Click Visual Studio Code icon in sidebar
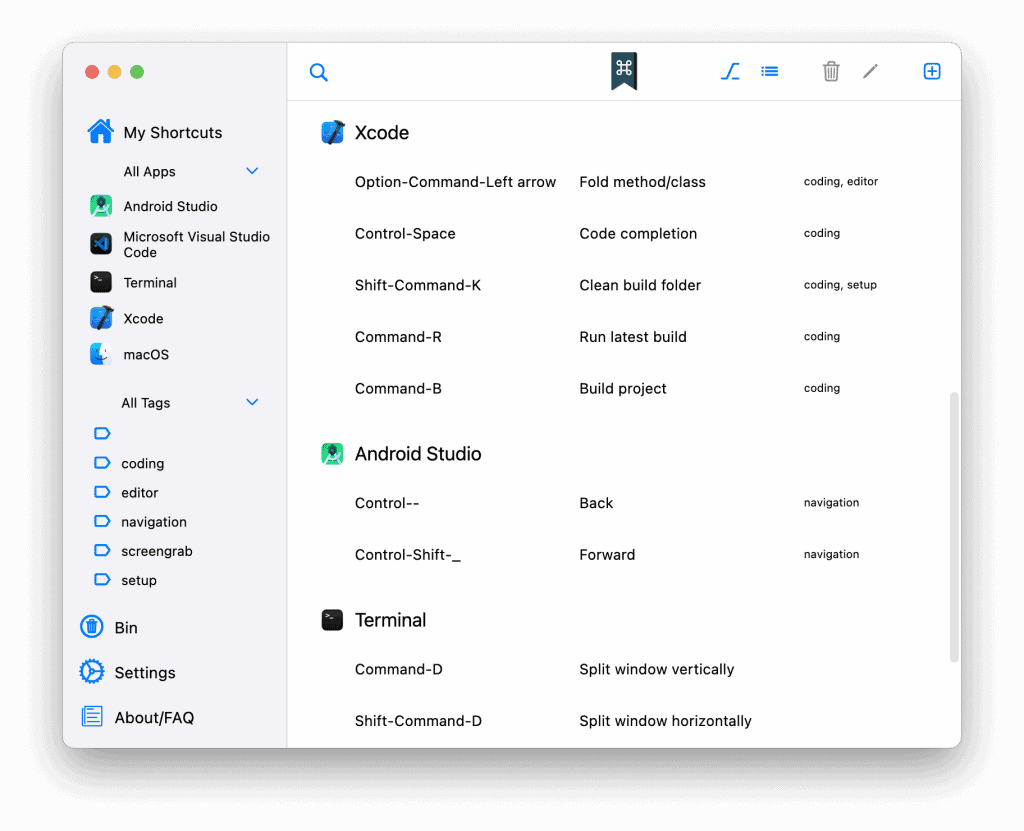 [101, 244]
